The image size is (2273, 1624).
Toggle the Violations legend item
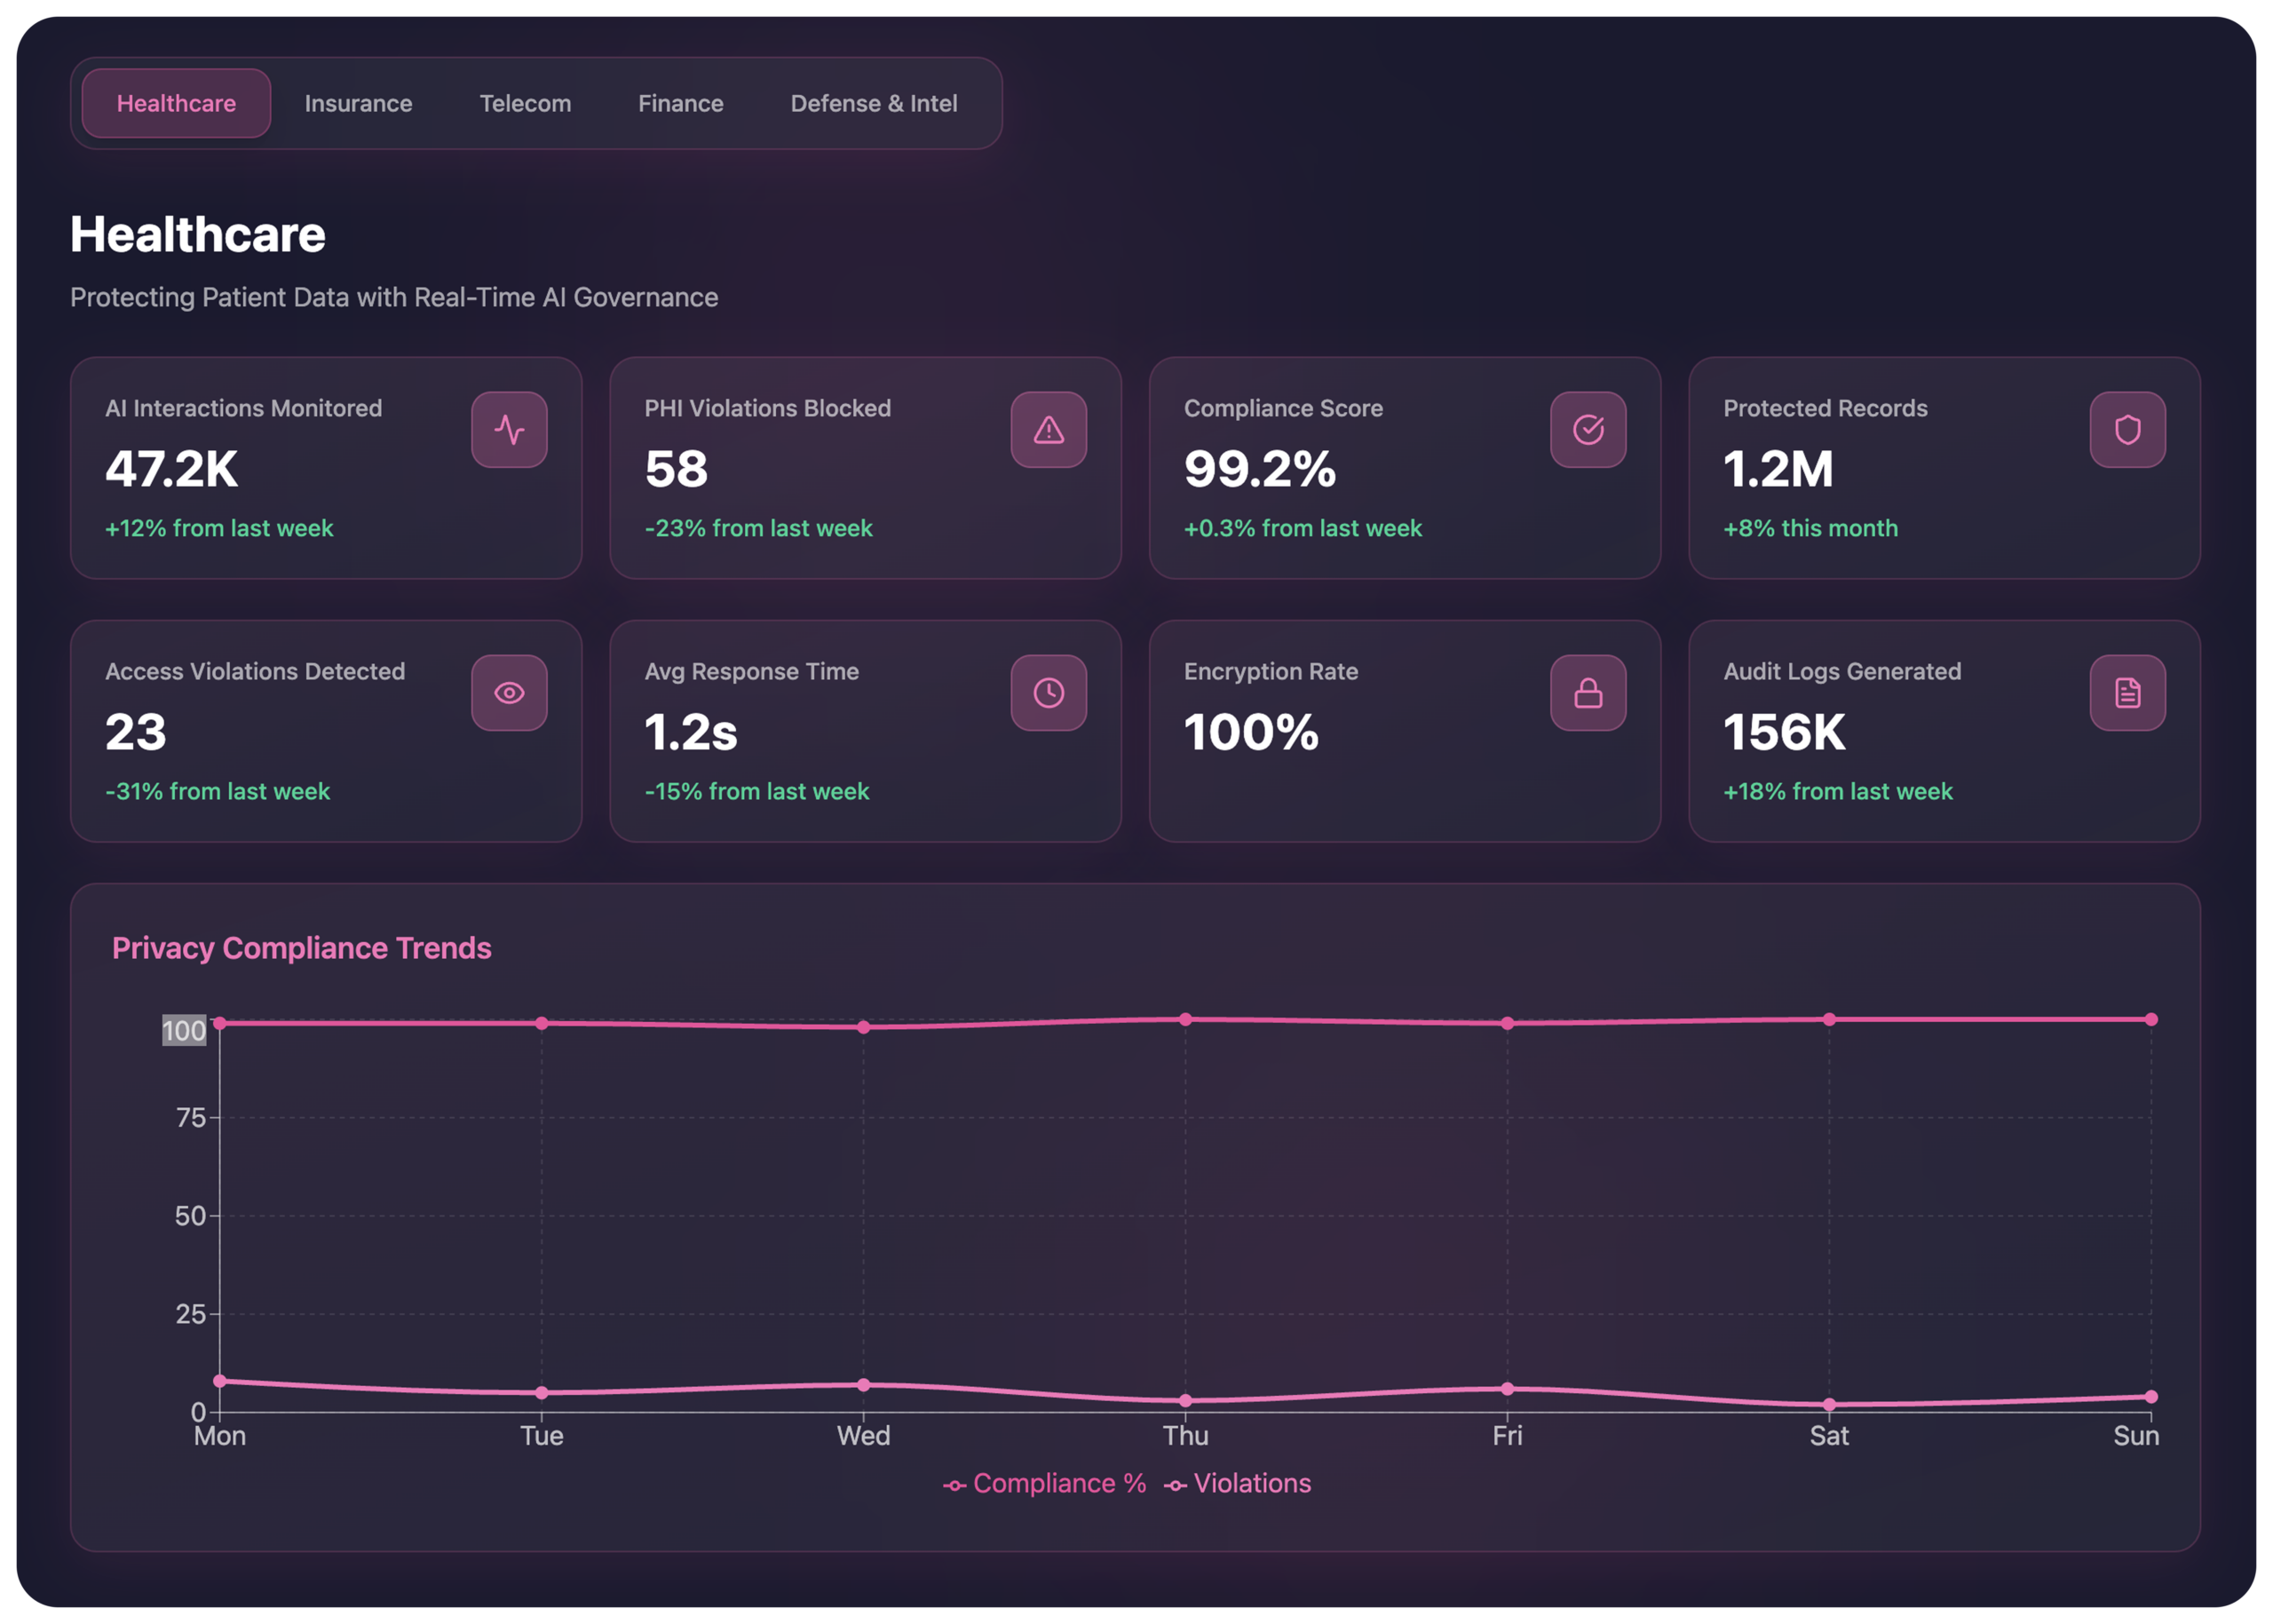[1238, 1483]
